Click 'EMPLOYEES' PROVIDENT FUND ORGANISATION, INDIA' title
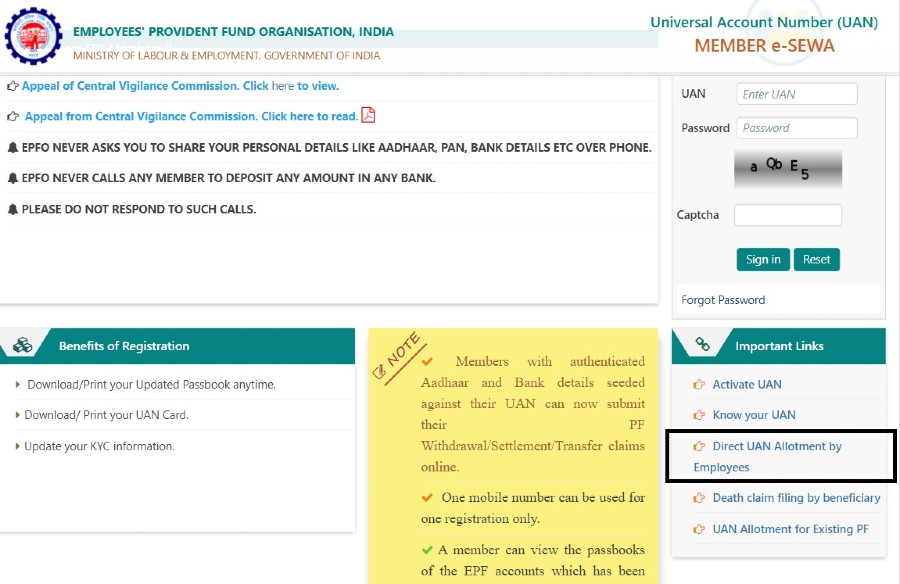 coord(233,32)
